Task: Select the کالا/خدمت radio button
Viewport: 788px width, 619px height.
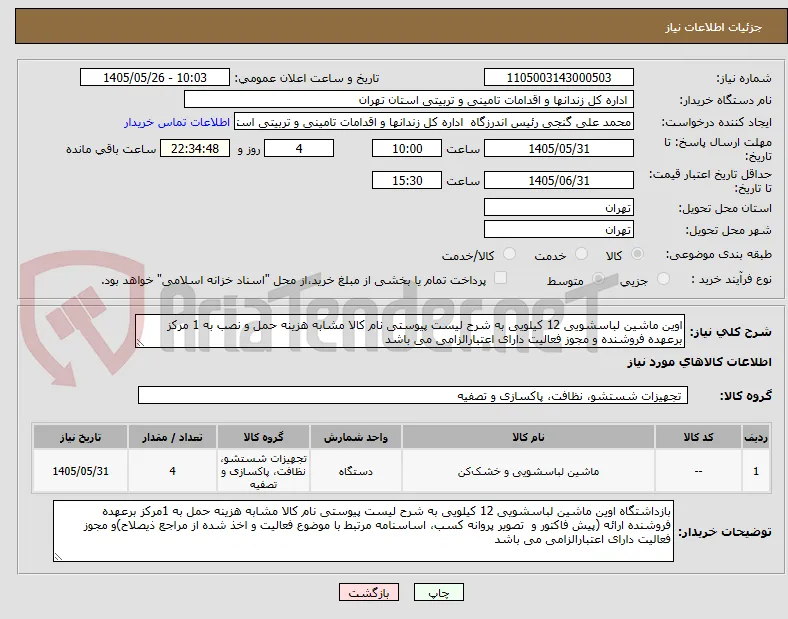Action: point(509,254)
